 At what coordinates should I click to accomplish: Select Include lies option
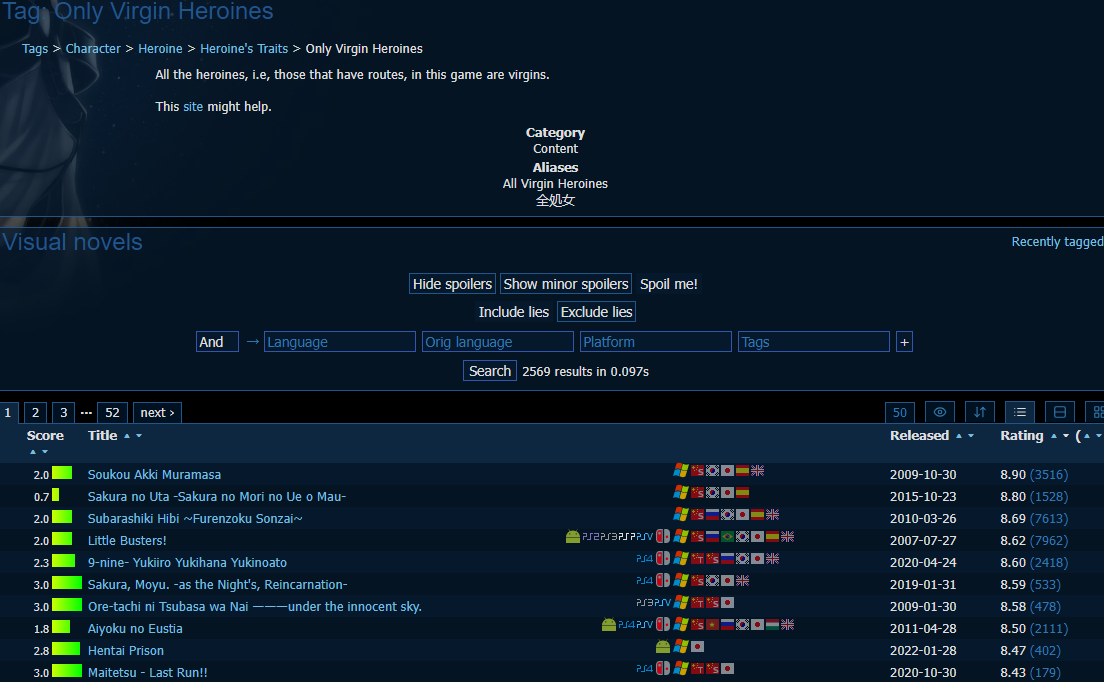pyautogui.click(x=513, y=312)
